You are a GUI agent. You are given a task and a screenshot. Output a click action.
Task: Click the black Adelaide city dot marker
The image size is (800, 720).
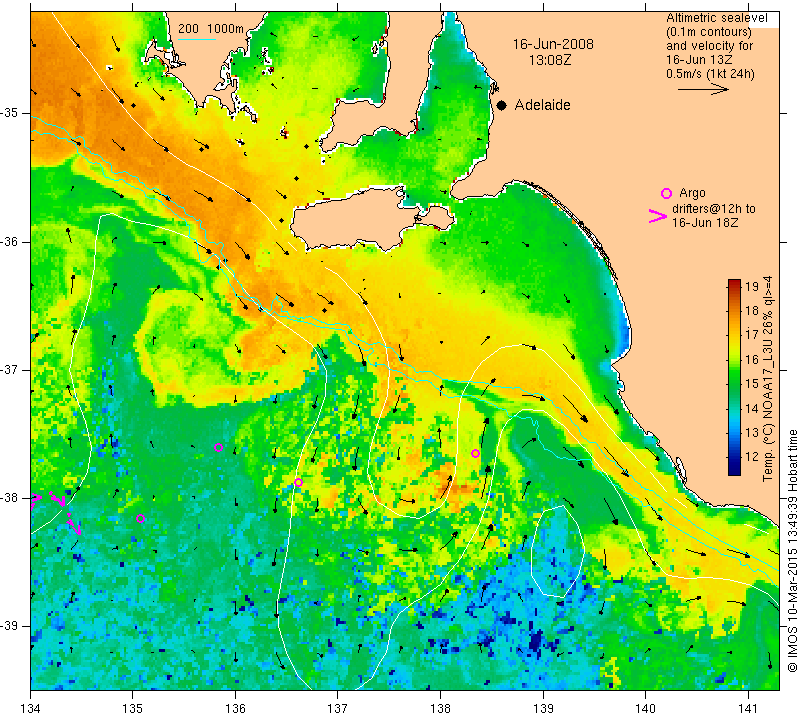click(502, 106)
